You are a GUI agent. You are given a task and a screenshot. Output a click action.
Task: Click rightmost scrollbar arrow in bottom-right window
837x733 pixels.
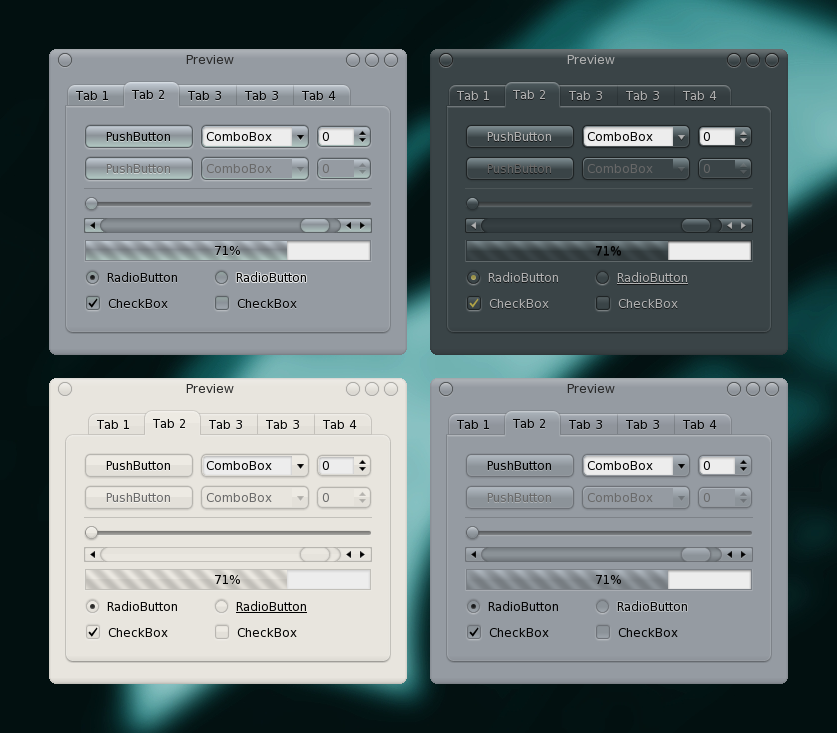[744, 555]
